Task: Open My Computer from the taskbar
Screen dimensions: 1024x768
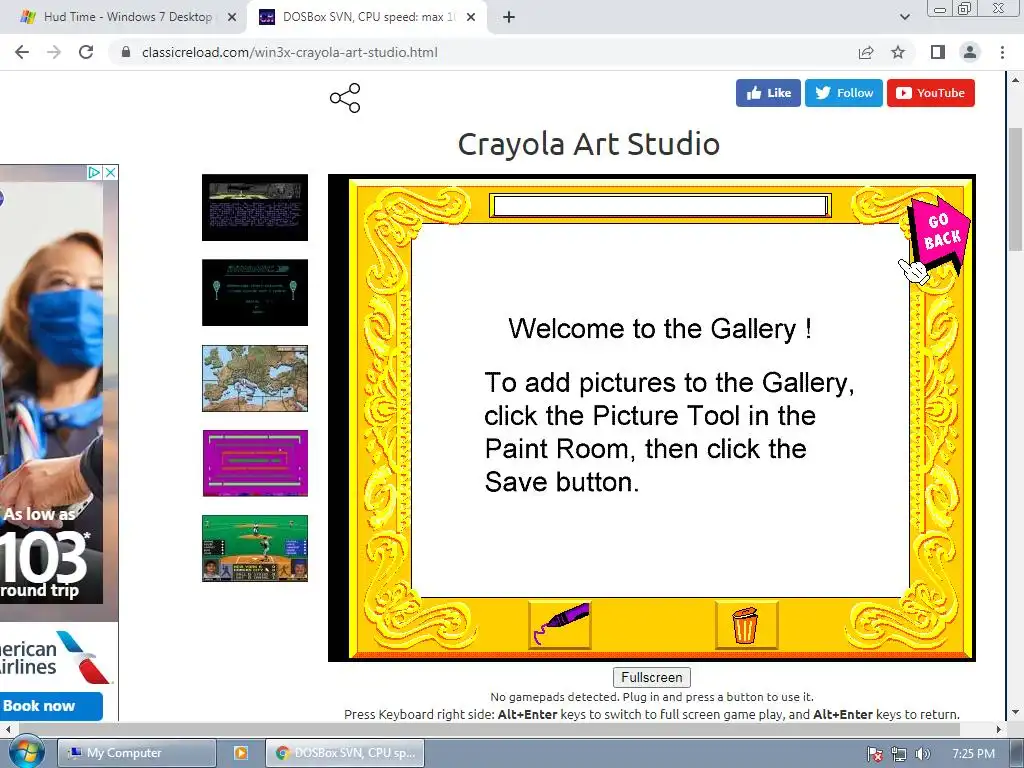Action: coord(136,753)
